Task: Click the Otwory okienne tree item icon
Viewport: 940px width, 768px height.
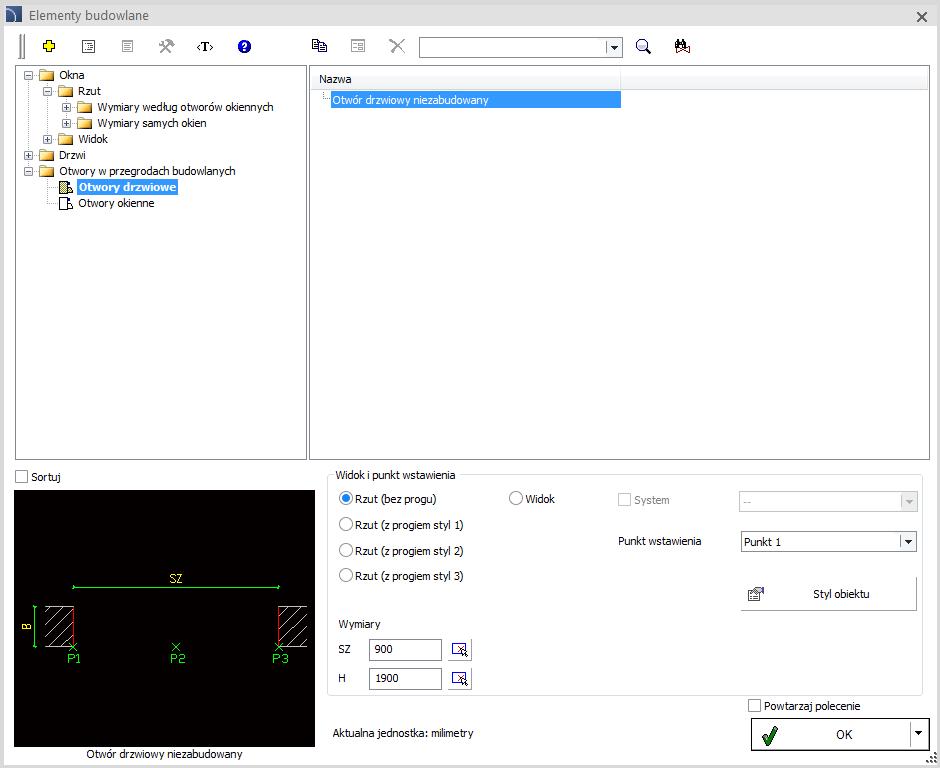Action: [66, 204]
